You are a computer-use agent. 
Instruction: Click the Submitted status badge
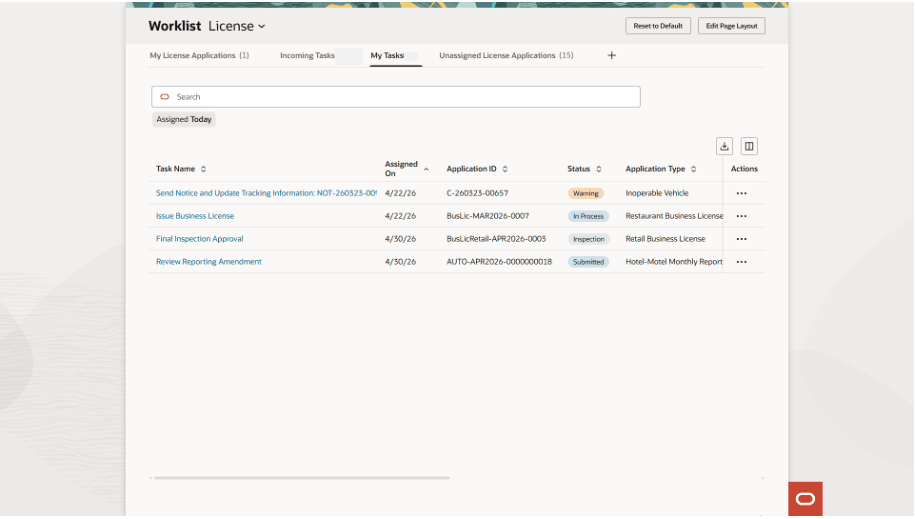588,262
